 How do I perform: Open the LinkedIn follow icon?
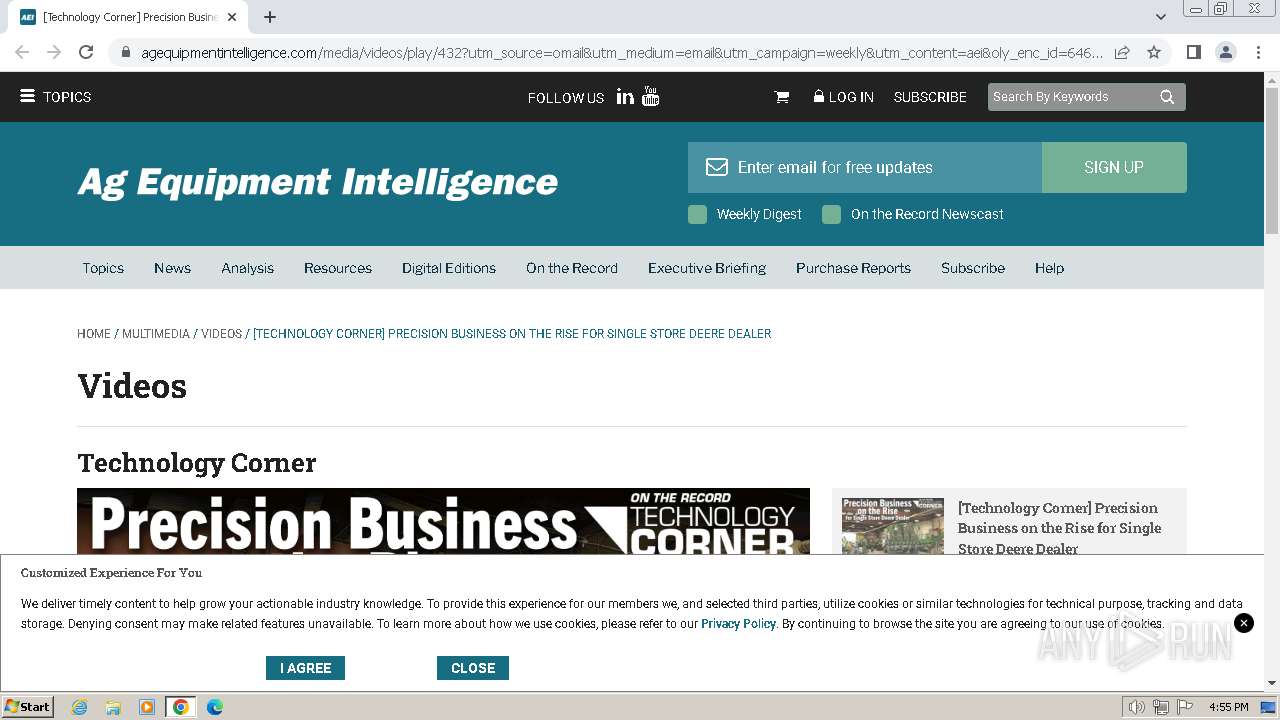pyautogui.click(x=625, y=97)
